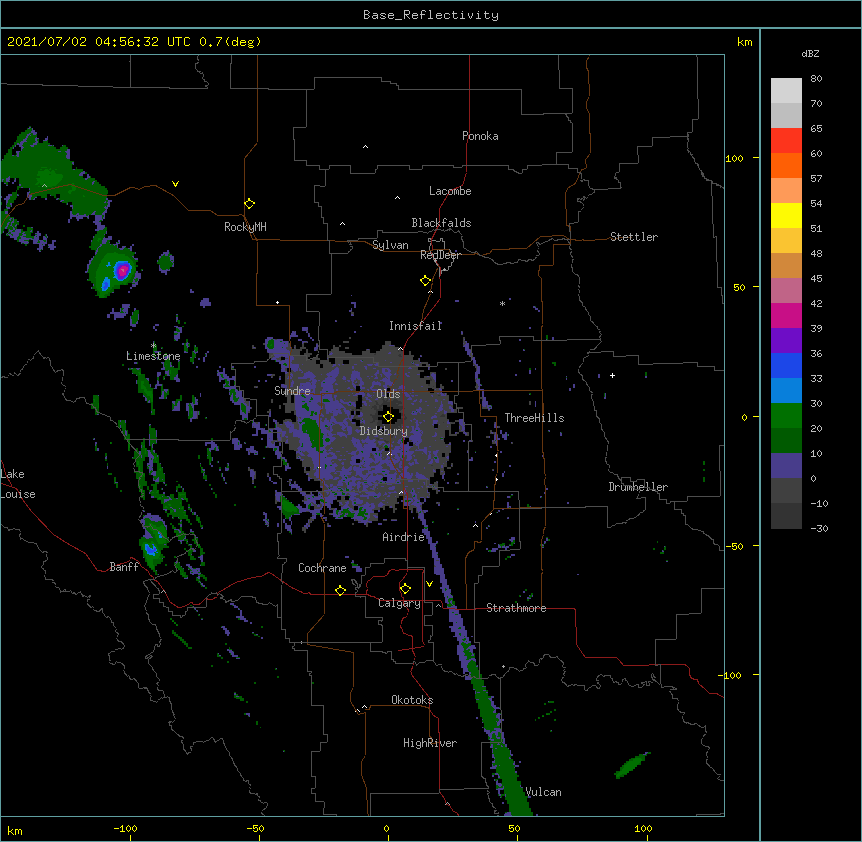Image resolution: width=862 pixels, height=842 pixels.
Task: Click the Calgary label
Action: (x=399, y=603)
